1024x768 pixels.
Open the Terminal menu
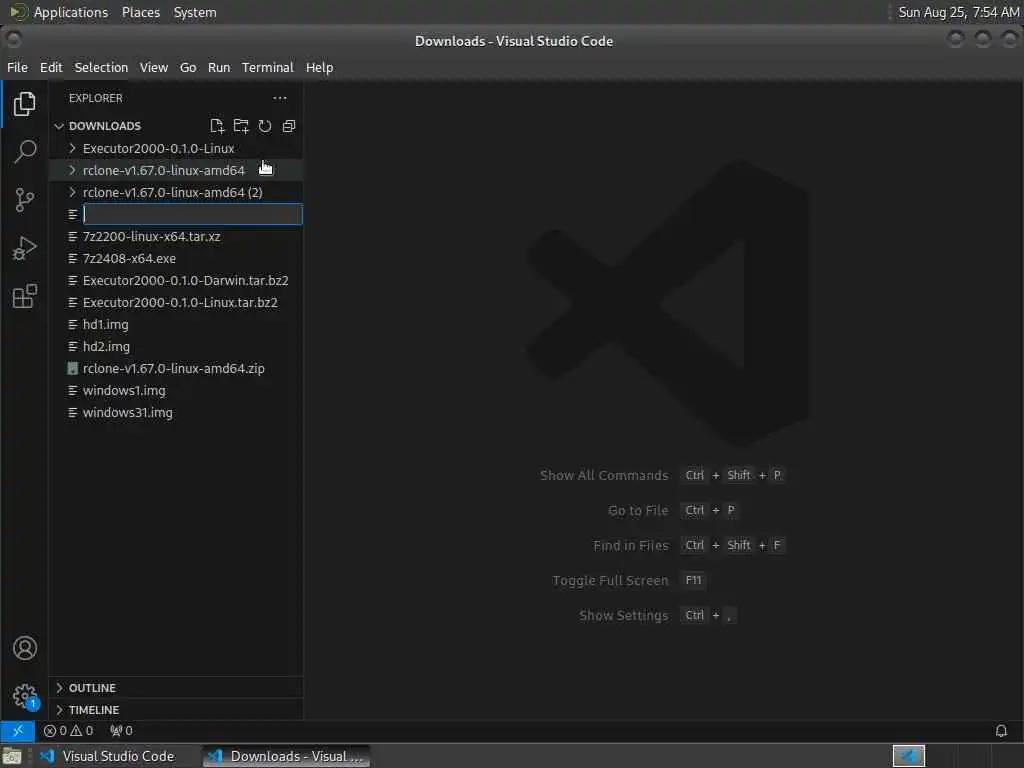(268, 67)
